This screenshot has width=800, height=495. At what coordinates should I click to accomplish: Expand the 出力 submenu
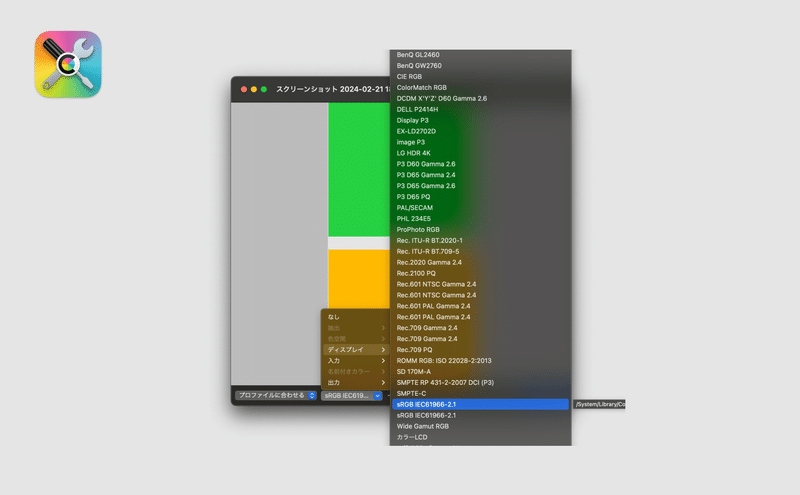pyautogui.click(x=356, y=382)
